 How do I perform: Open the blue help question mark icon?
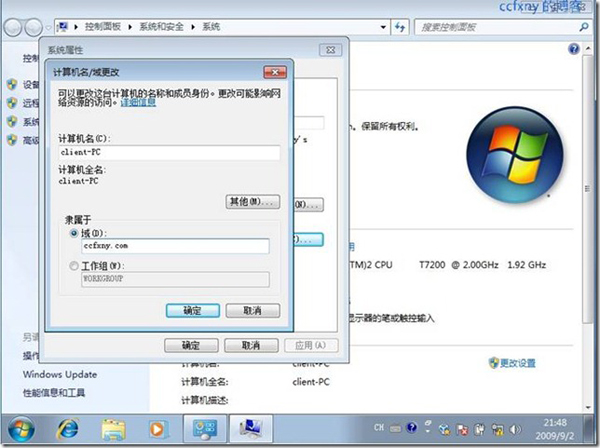[x=574, y=49]
